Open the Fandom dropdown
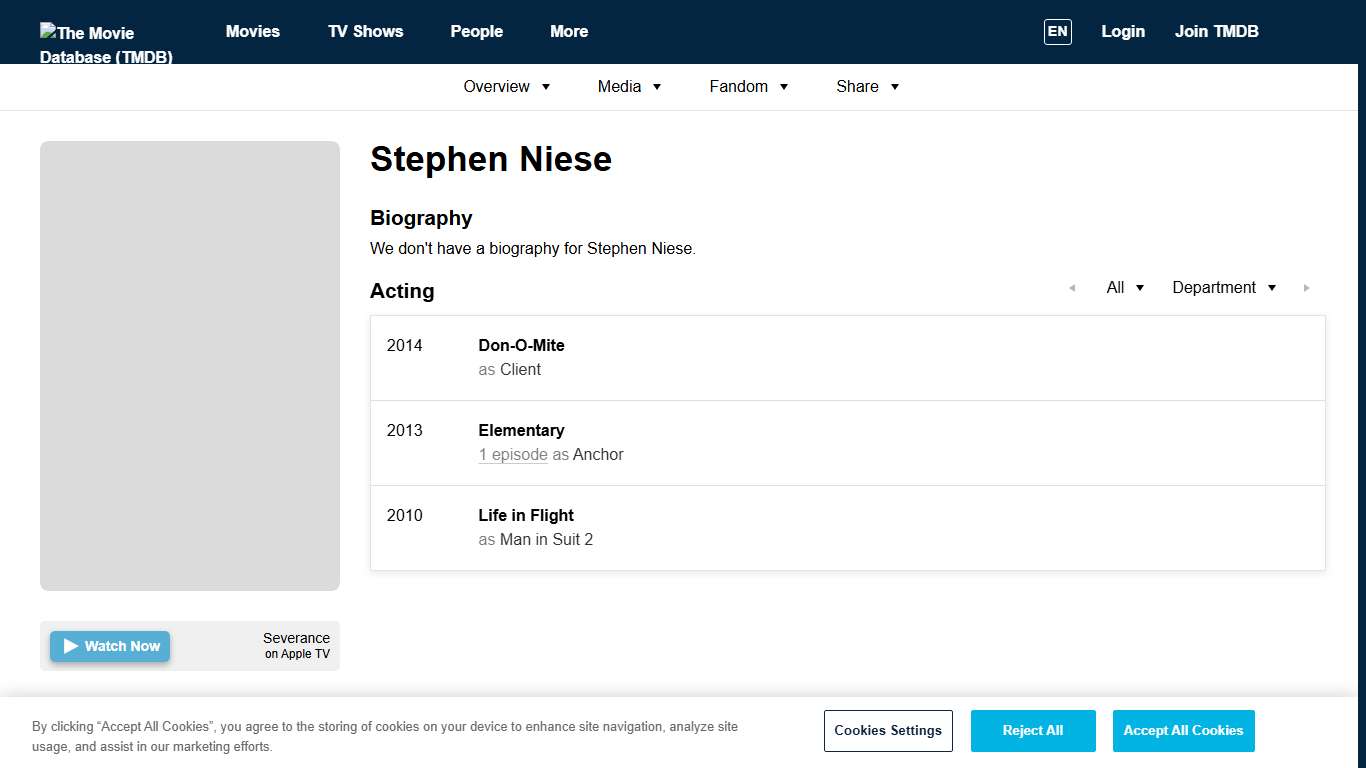 point(748,87)
